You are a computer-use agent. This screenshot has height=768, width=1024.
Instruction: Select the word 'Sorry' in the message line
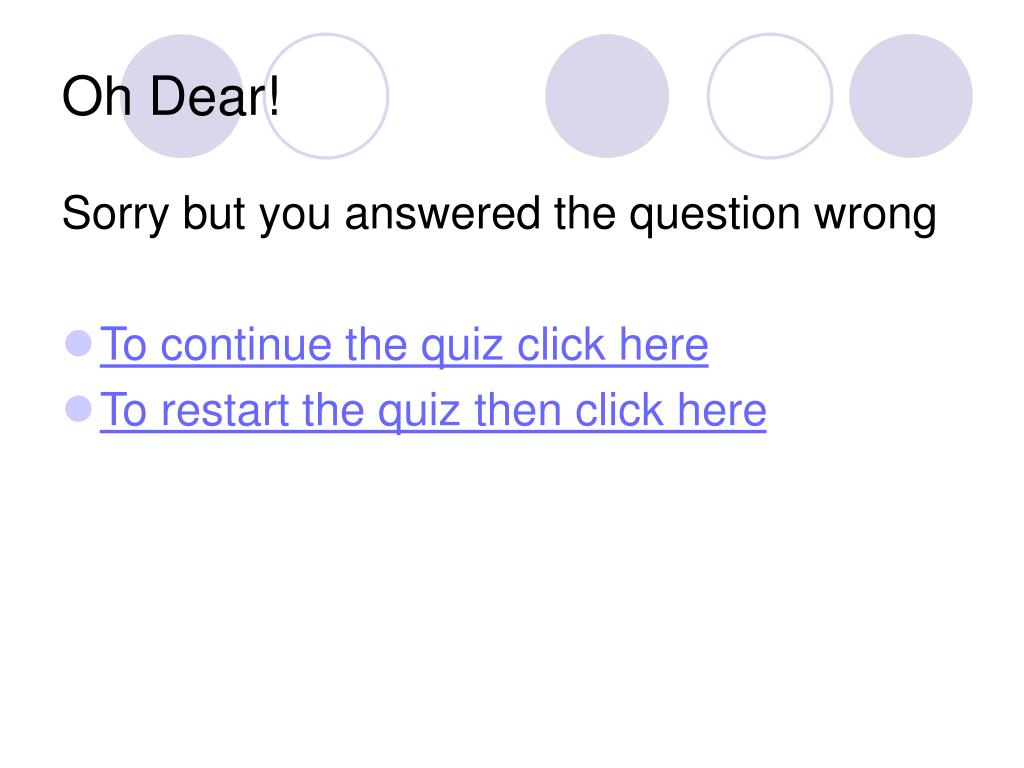(x=116, y=214)
